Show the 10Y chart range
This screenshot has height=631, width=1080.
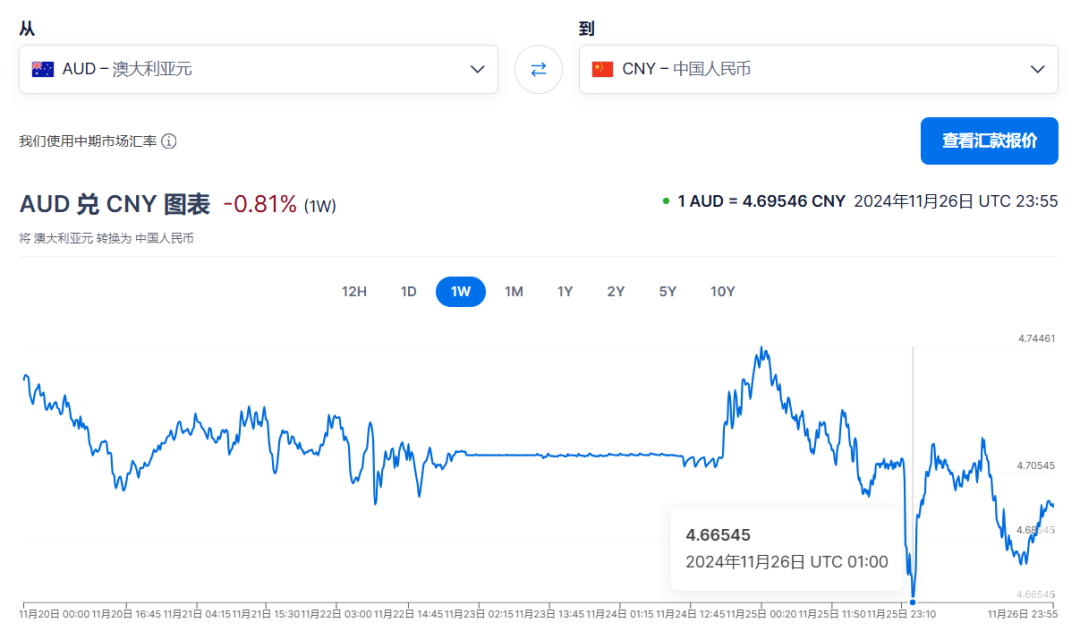pyautogui.click(x=723, y=291)
